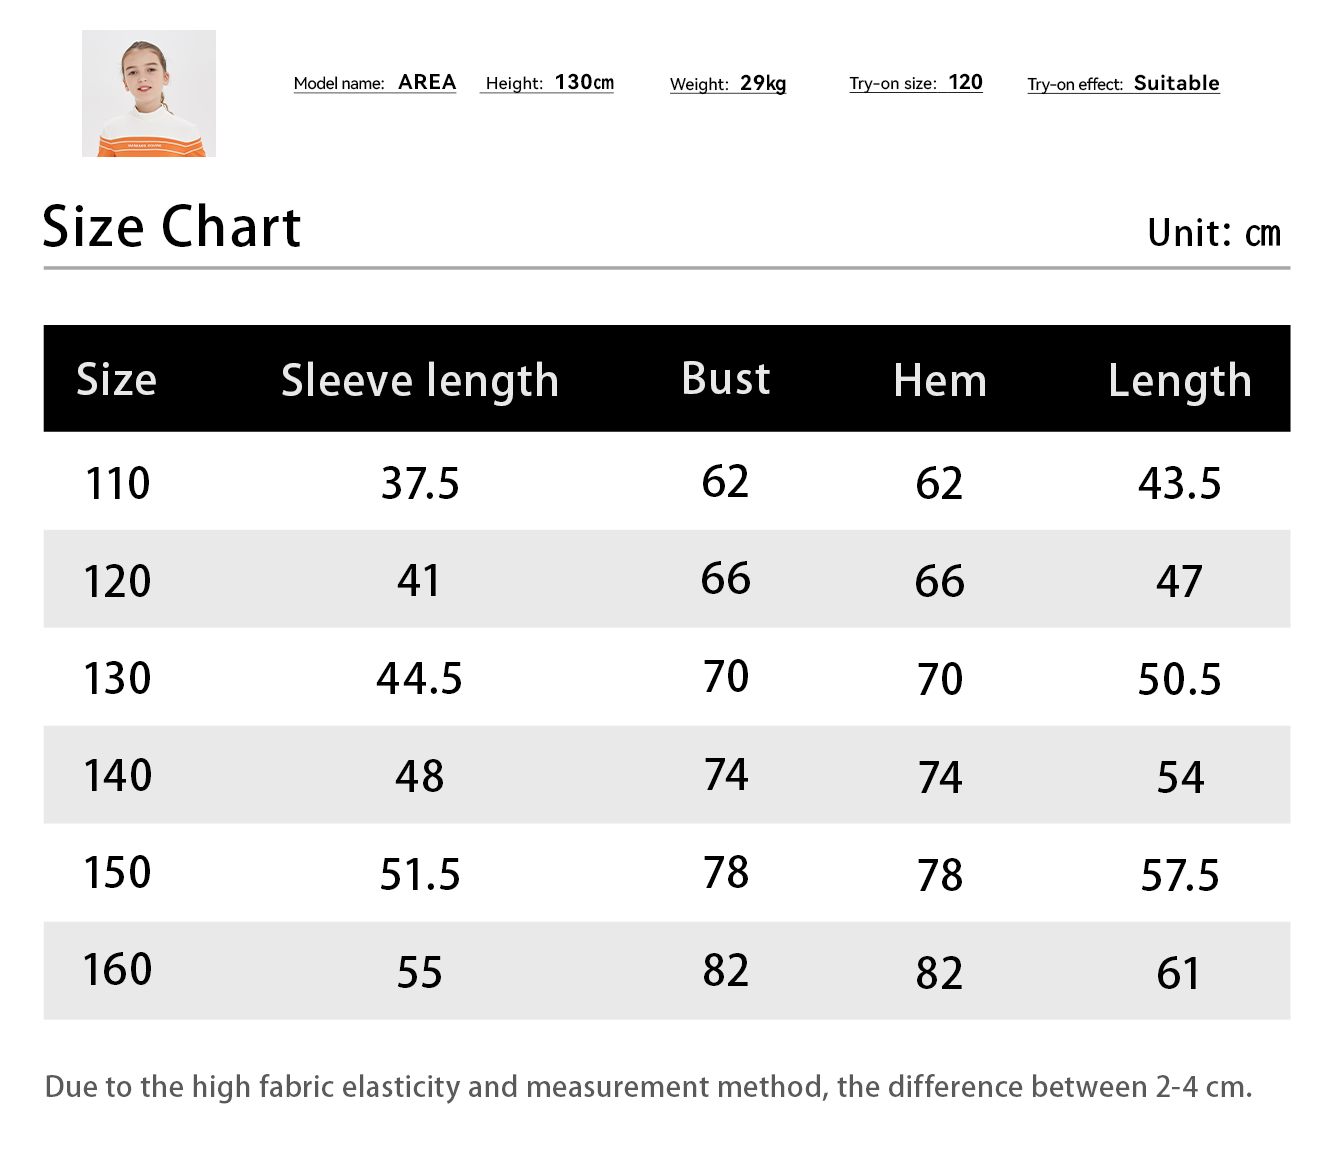The image size is (1340, 1162).
Task: Click the Weight 29kg label
Action: point(728,84)
